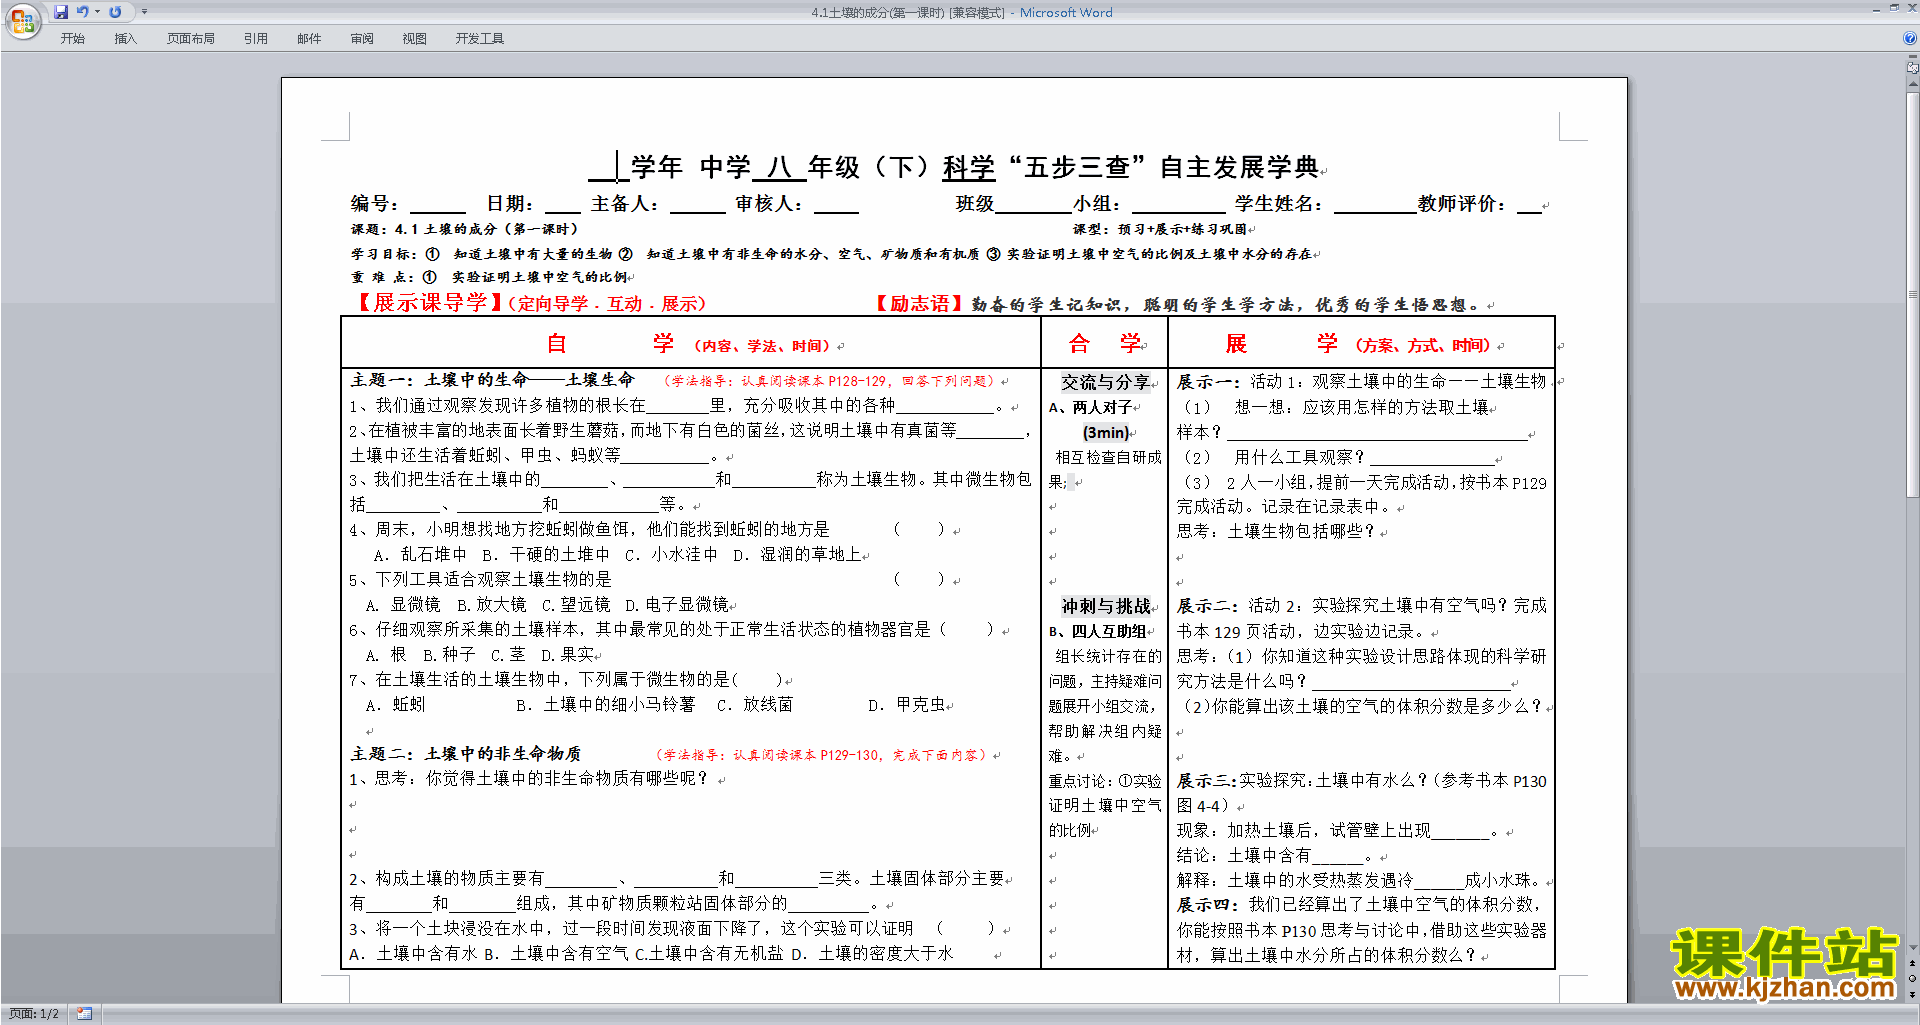Click the 冲刺与挑战 text in the middle column

coord(1105,606)
